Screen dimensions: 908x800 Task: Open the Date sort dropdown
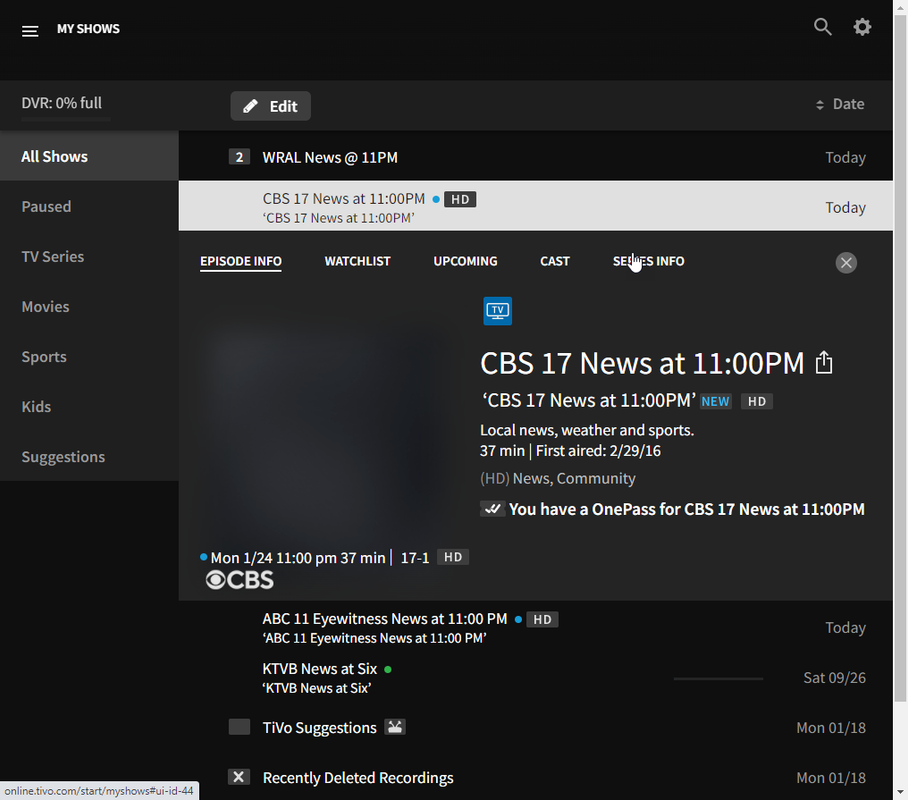[x=840, y=104]
